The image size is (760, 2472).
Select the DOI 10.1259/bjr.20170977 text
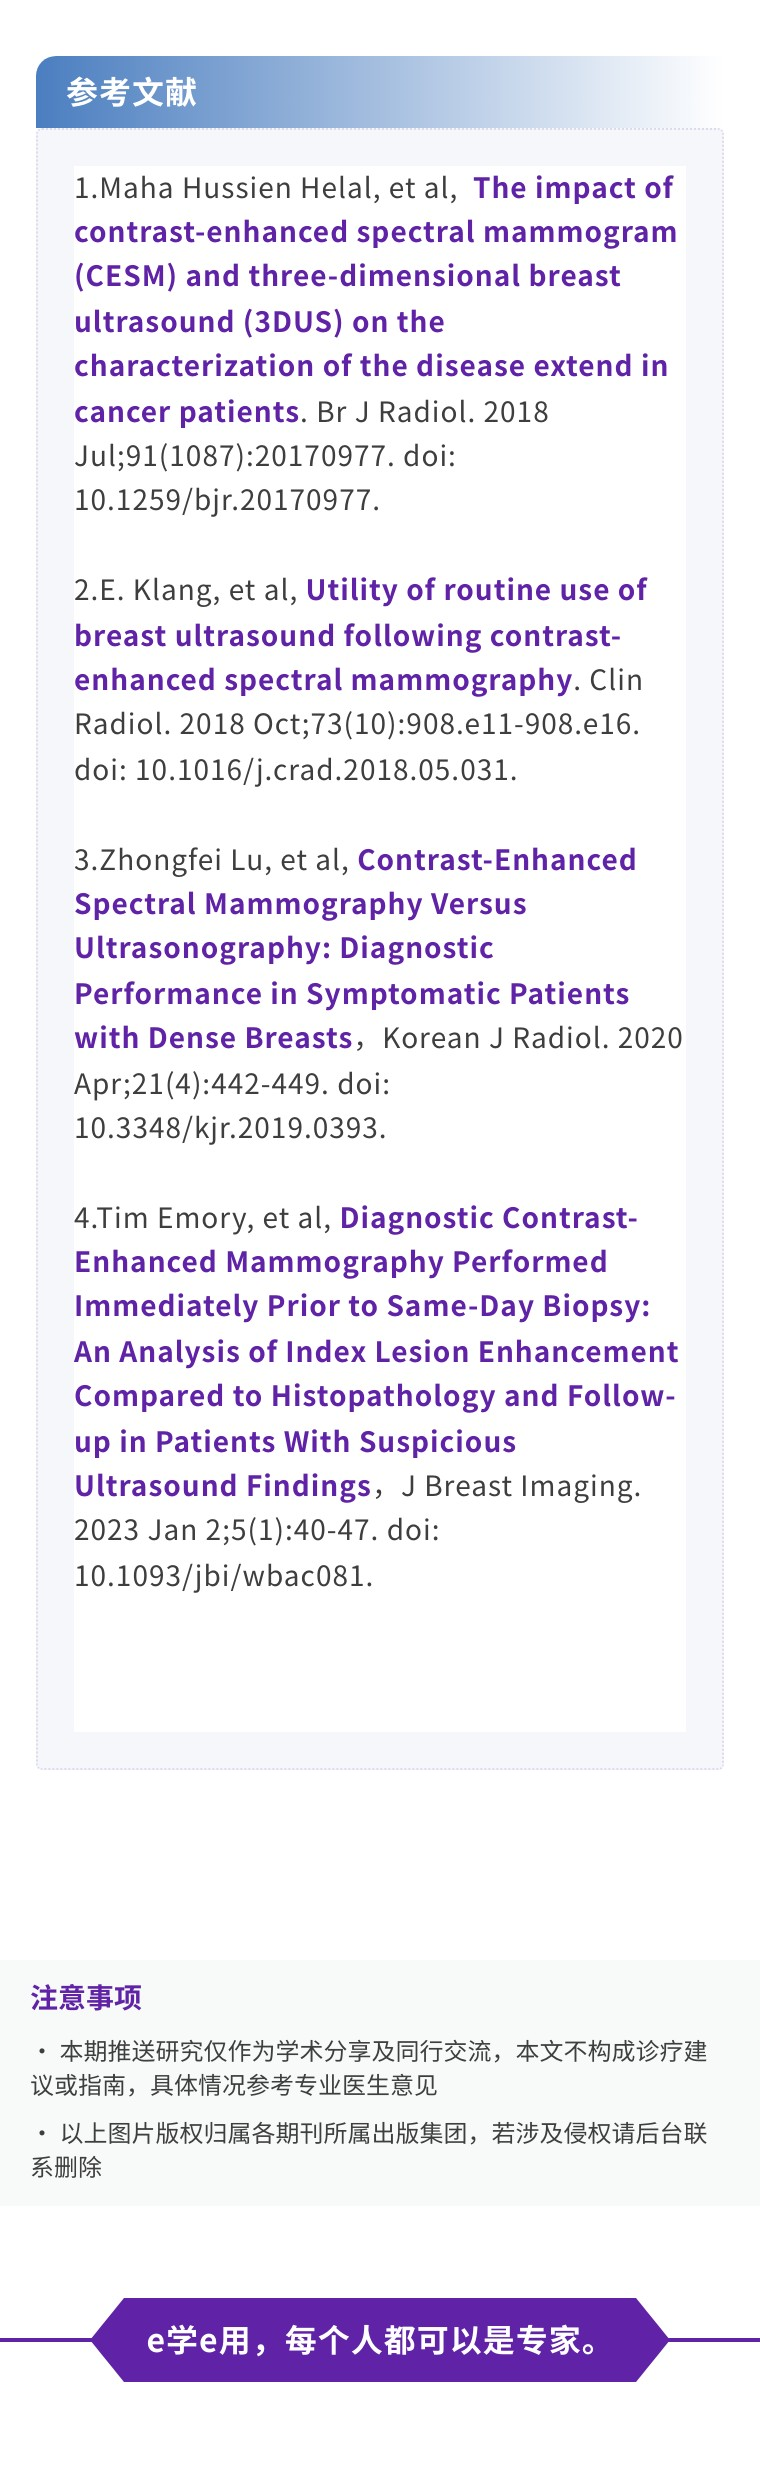226,500
